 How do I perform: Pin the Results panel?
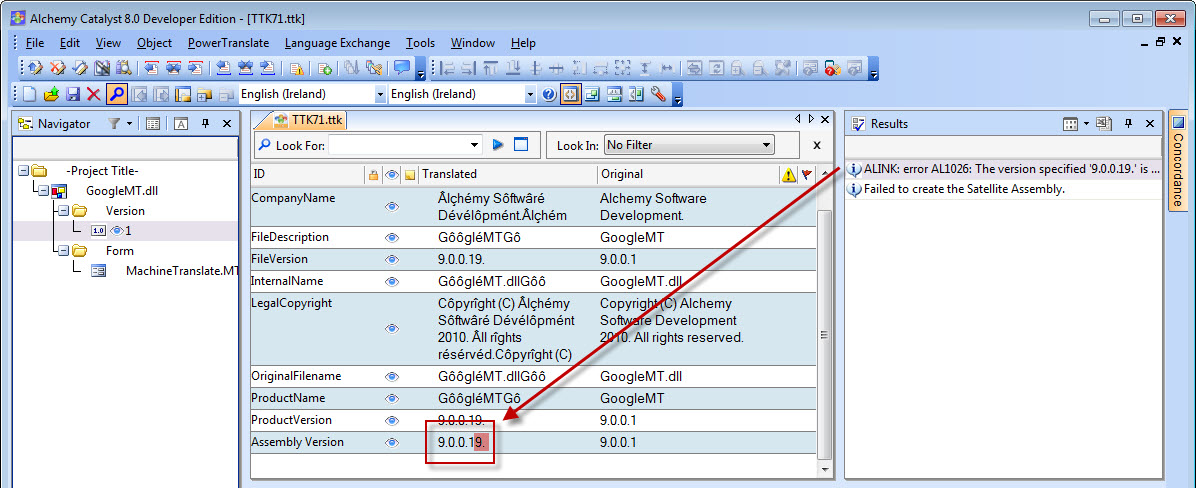[1129, 124]
